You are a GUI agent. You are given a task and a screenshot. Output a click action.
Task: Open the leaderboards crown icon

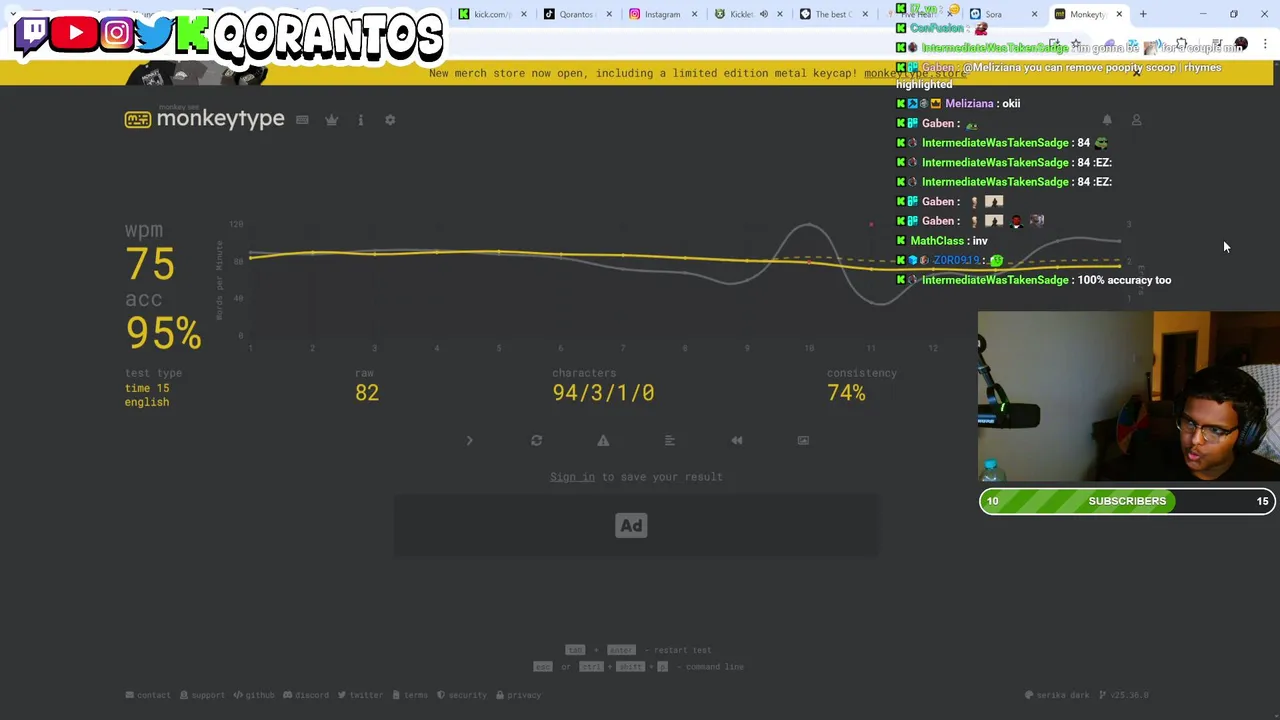pyautogui.click(x=332, y=120)
